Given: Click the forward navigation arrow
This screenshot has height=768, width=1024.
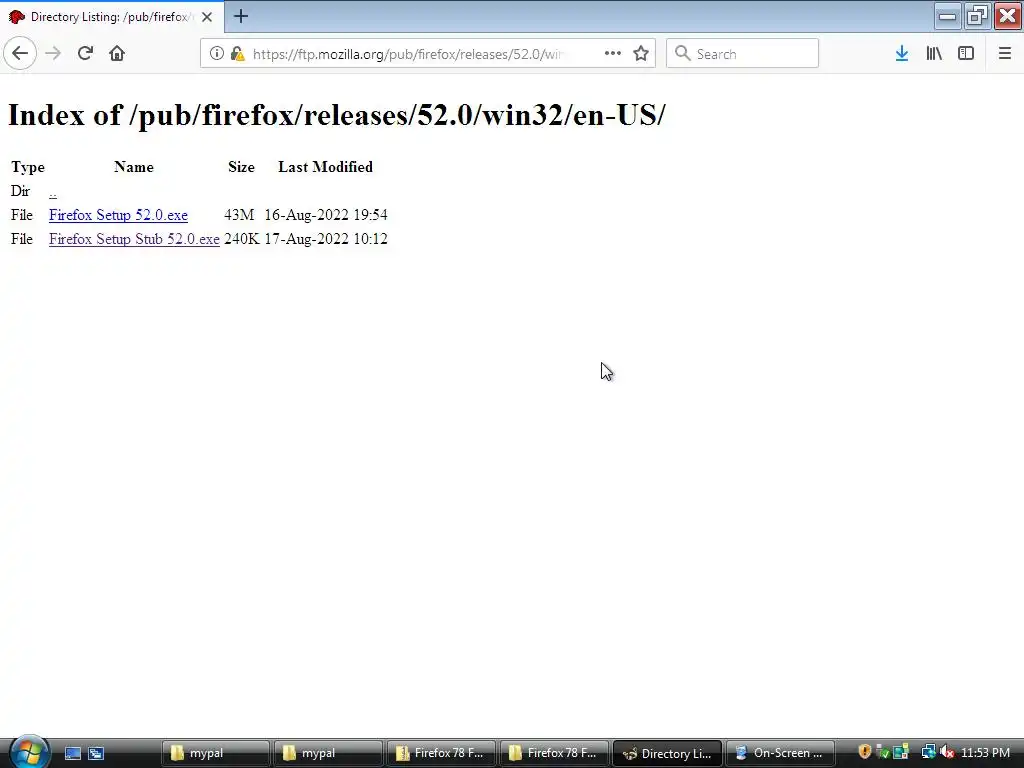Looking at the screenshot, I should click(x=53, y=54).
